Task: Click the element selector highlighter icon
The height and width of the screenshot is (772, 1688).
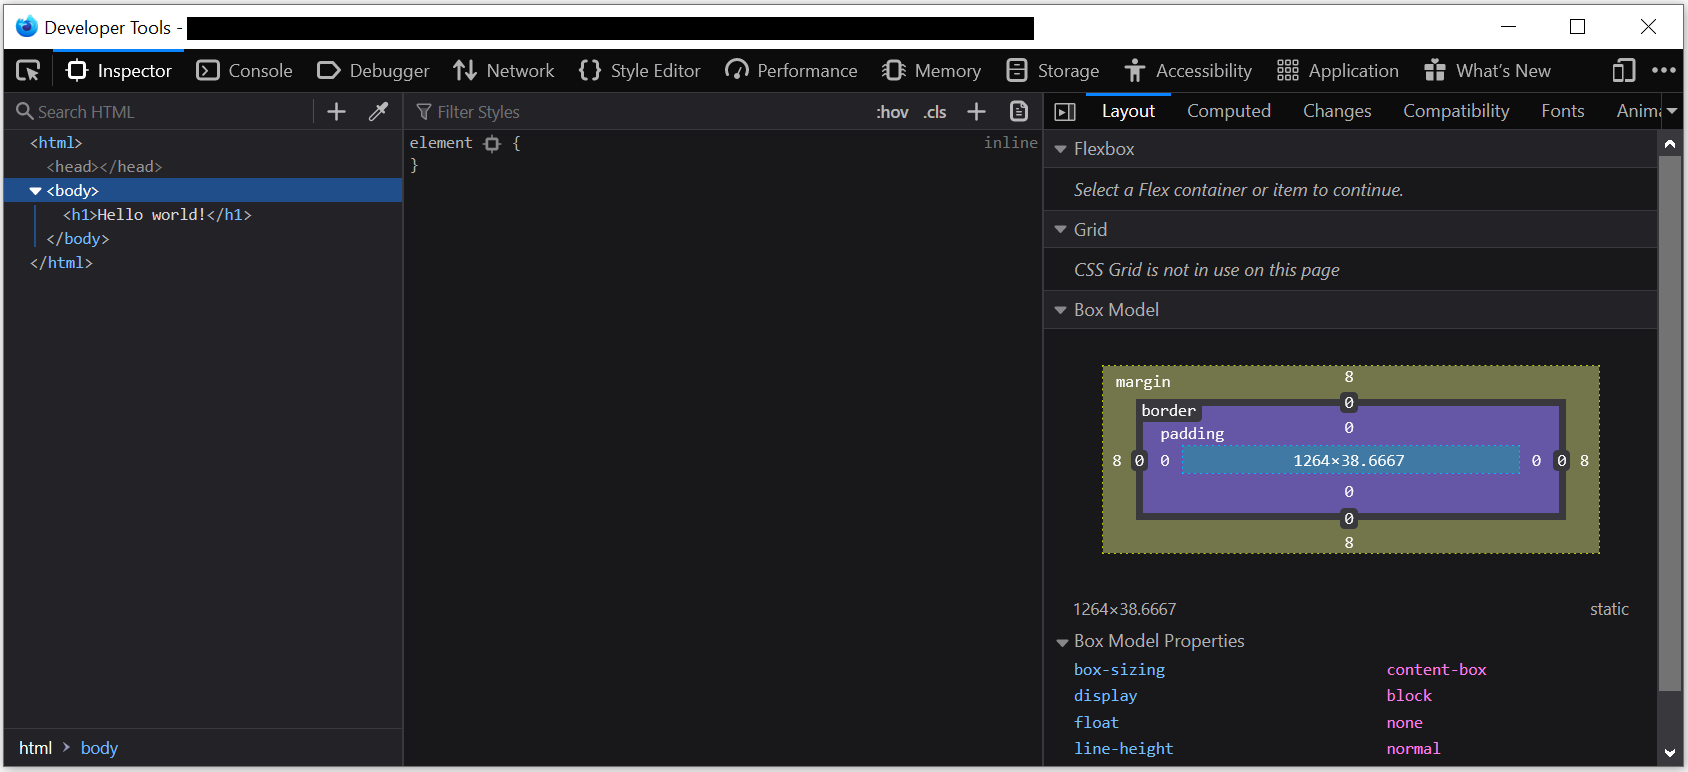Action: [492, 144]
